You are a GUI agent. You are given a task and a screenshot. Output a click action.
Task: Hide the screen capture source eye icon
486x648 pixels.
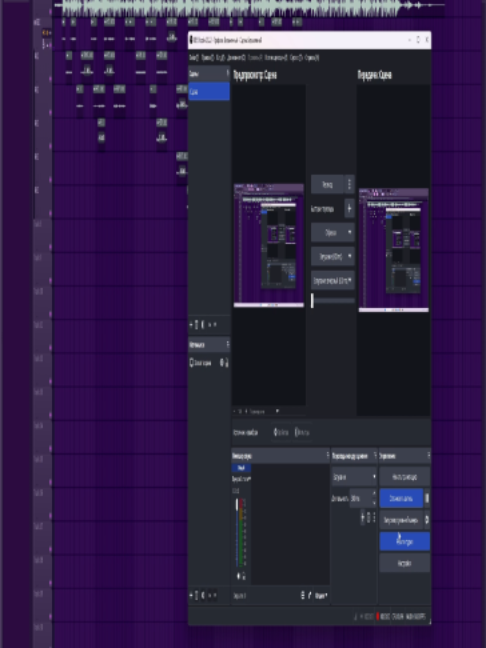[222, 363]
